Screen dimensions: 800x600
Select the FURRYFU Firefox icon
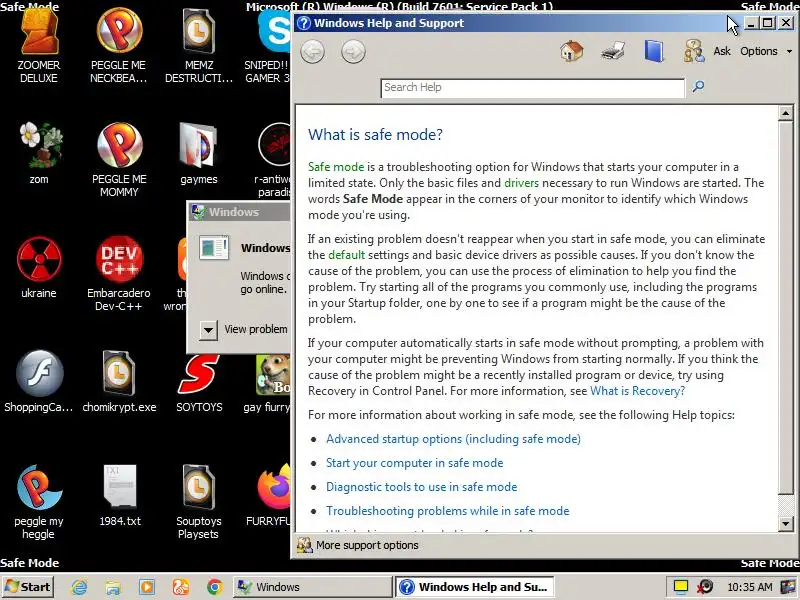[x=269, y=496]
